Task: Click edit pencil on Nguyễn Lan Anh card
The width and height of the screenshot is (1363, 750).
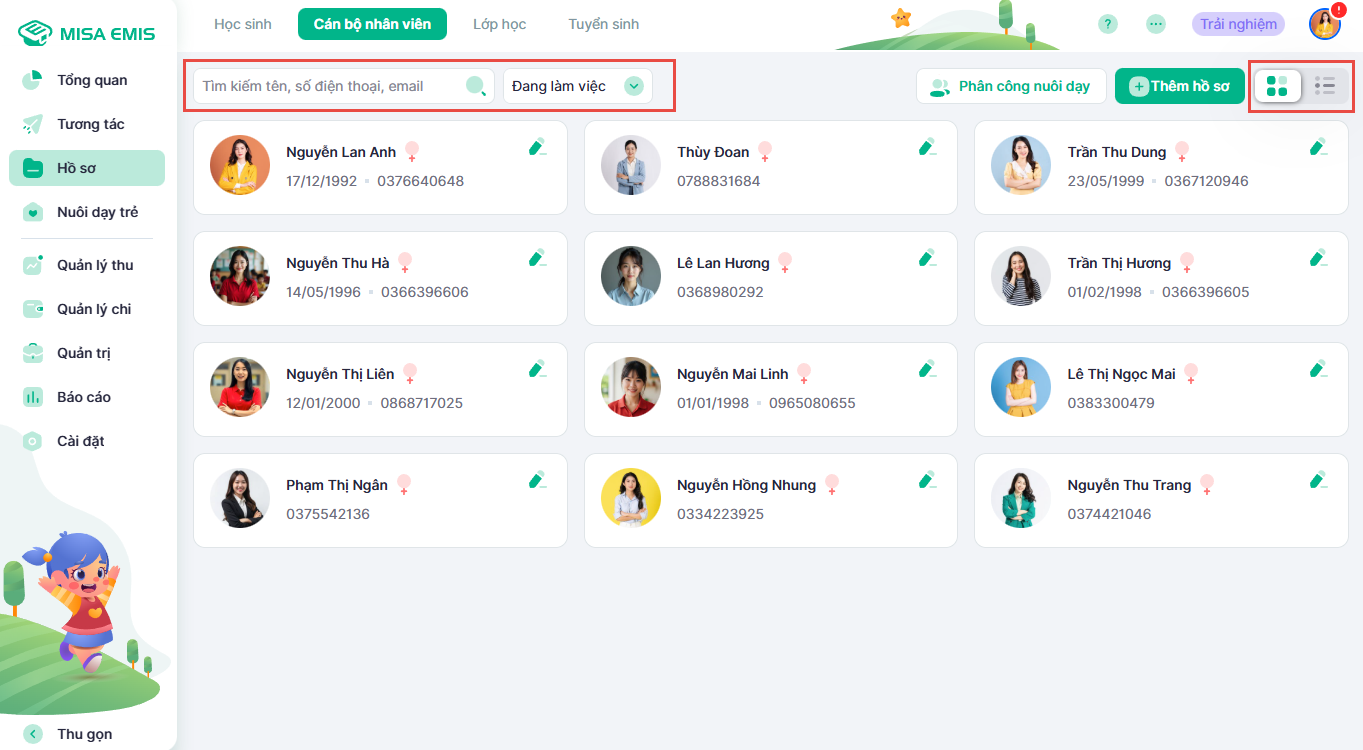Action: tap(537, 148)
